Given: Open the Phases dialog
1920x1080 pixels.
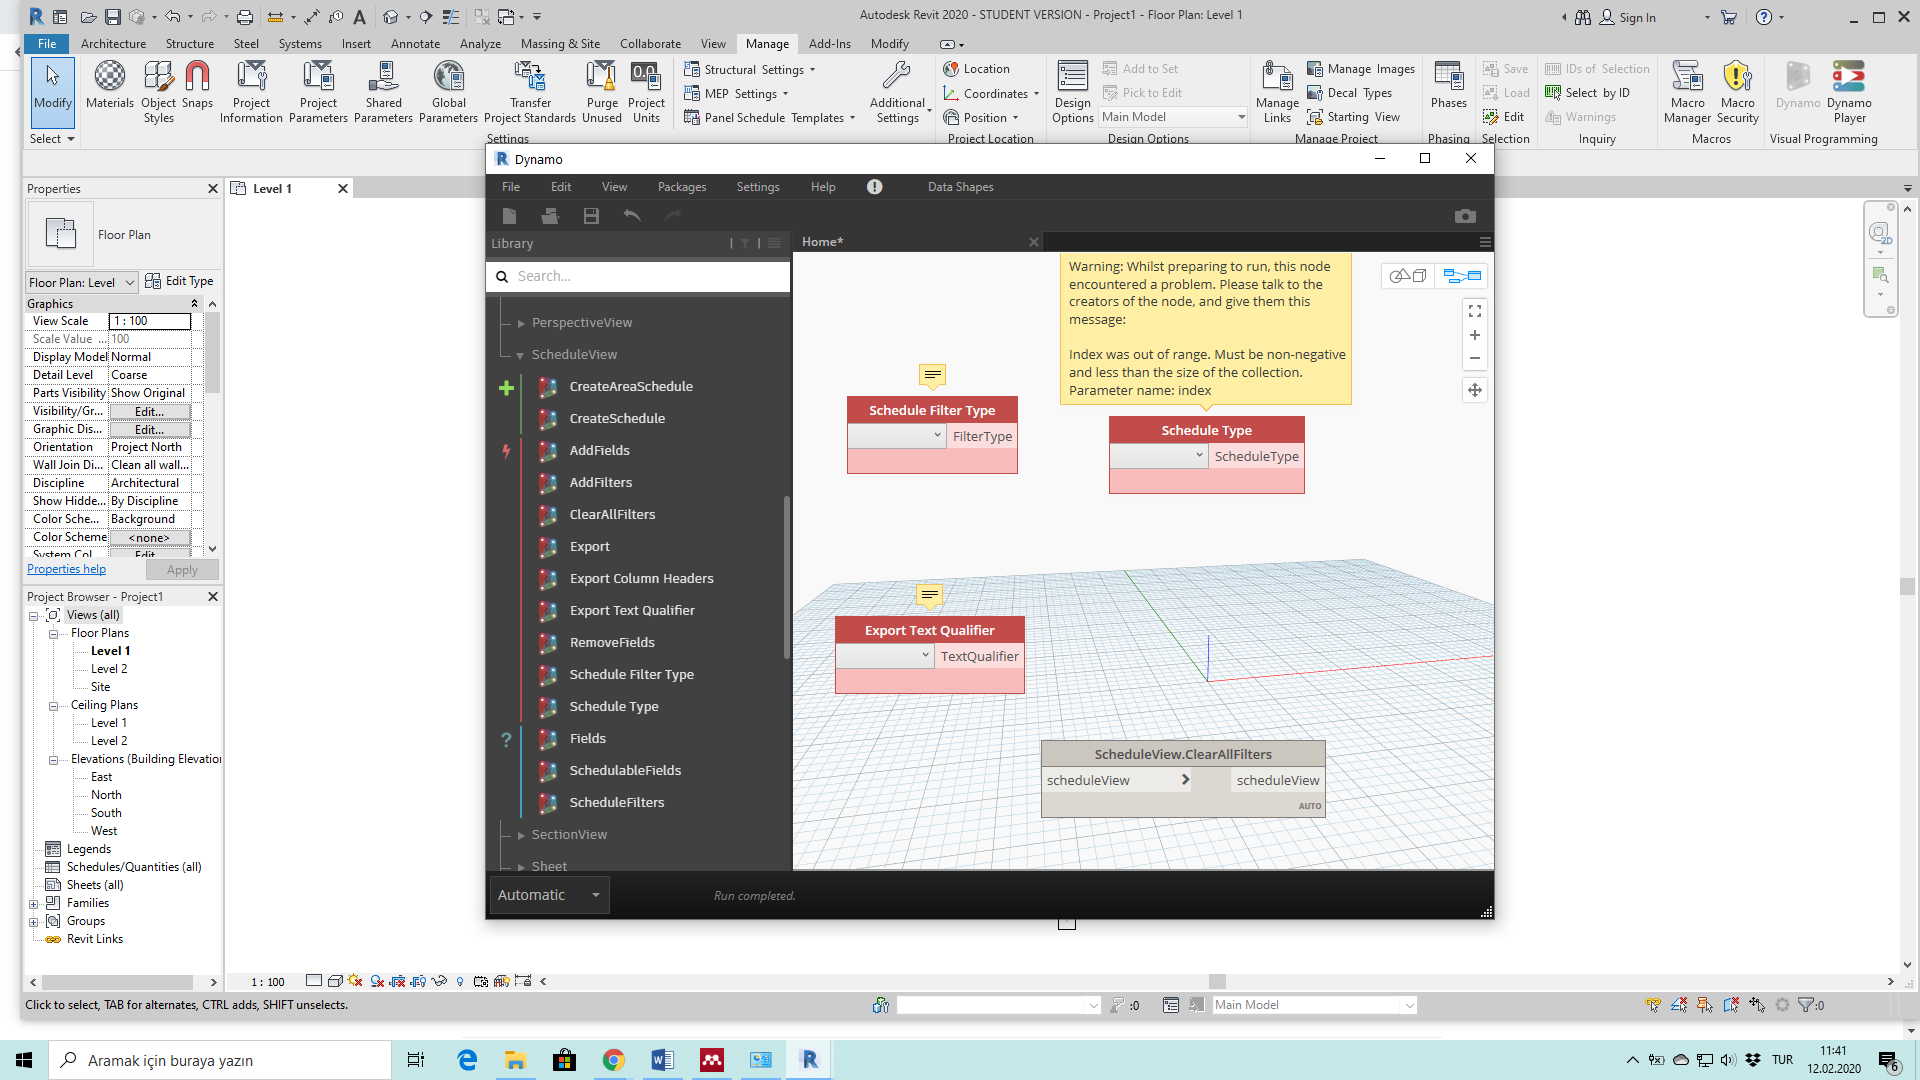Looking at the screenshot, I should (1448, 86).
